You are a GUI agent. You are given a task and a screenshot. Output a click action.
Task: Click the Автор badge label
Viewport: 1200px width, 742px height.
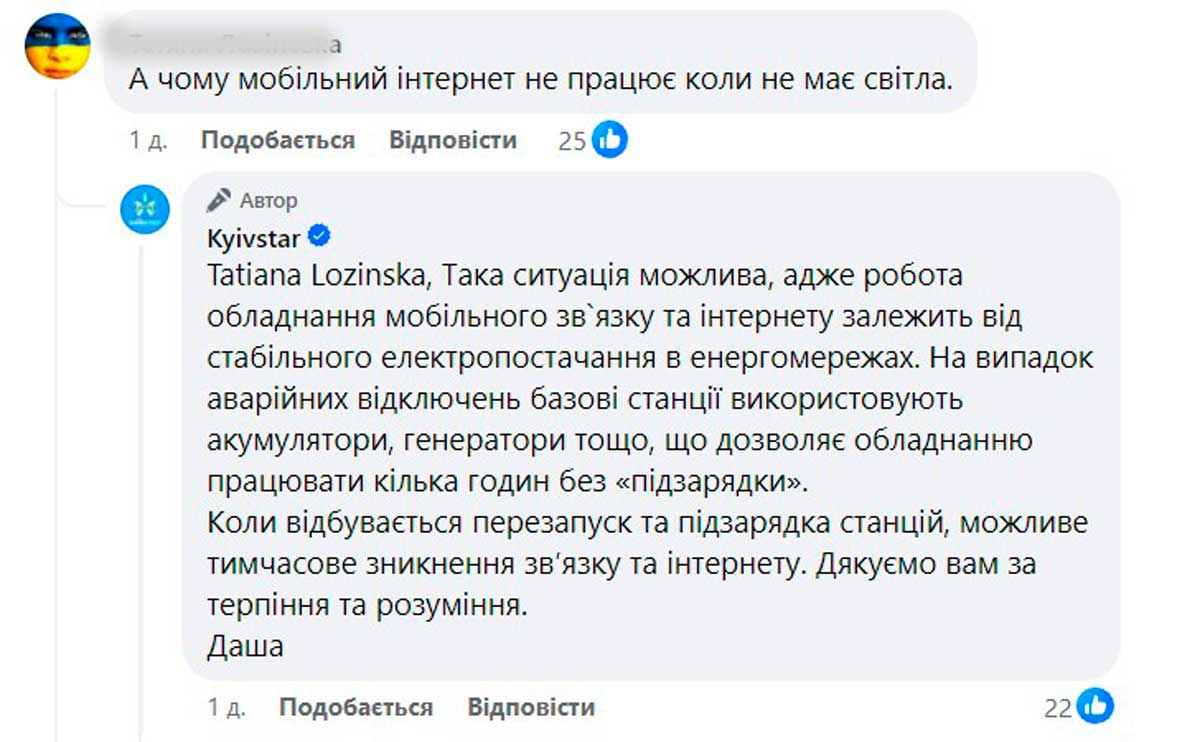point(268,201)
